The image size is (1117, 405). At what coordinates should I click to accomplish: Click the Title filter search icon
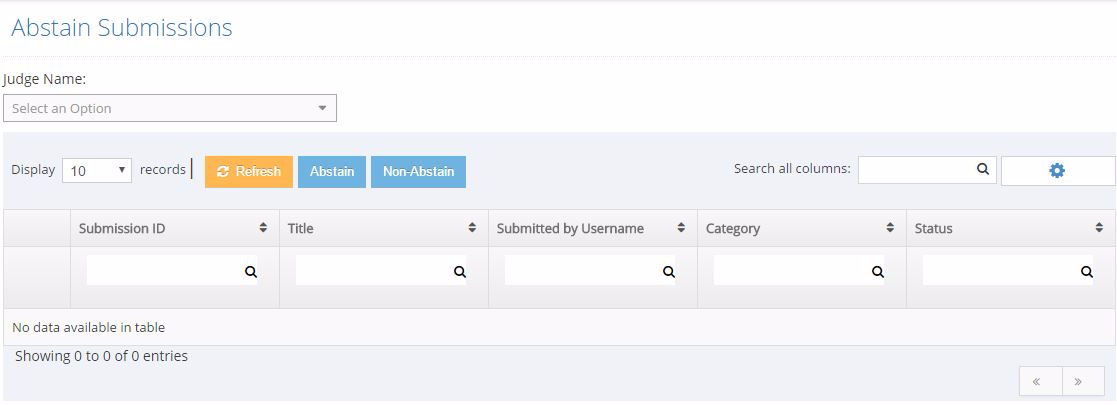(x=459, y=271)
